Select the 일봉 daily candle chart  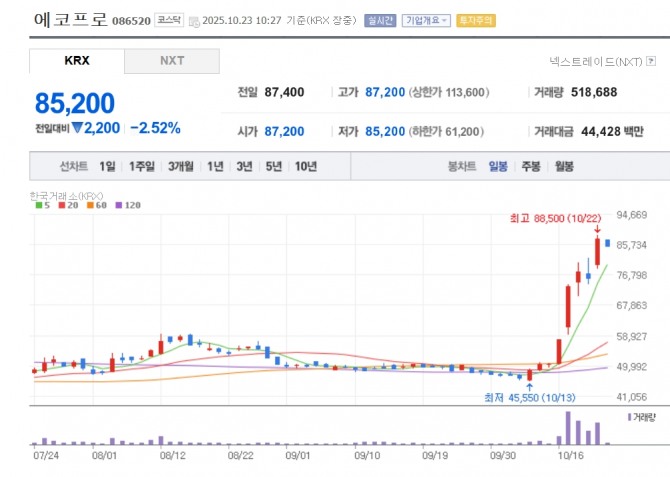(x=498, y=167)
